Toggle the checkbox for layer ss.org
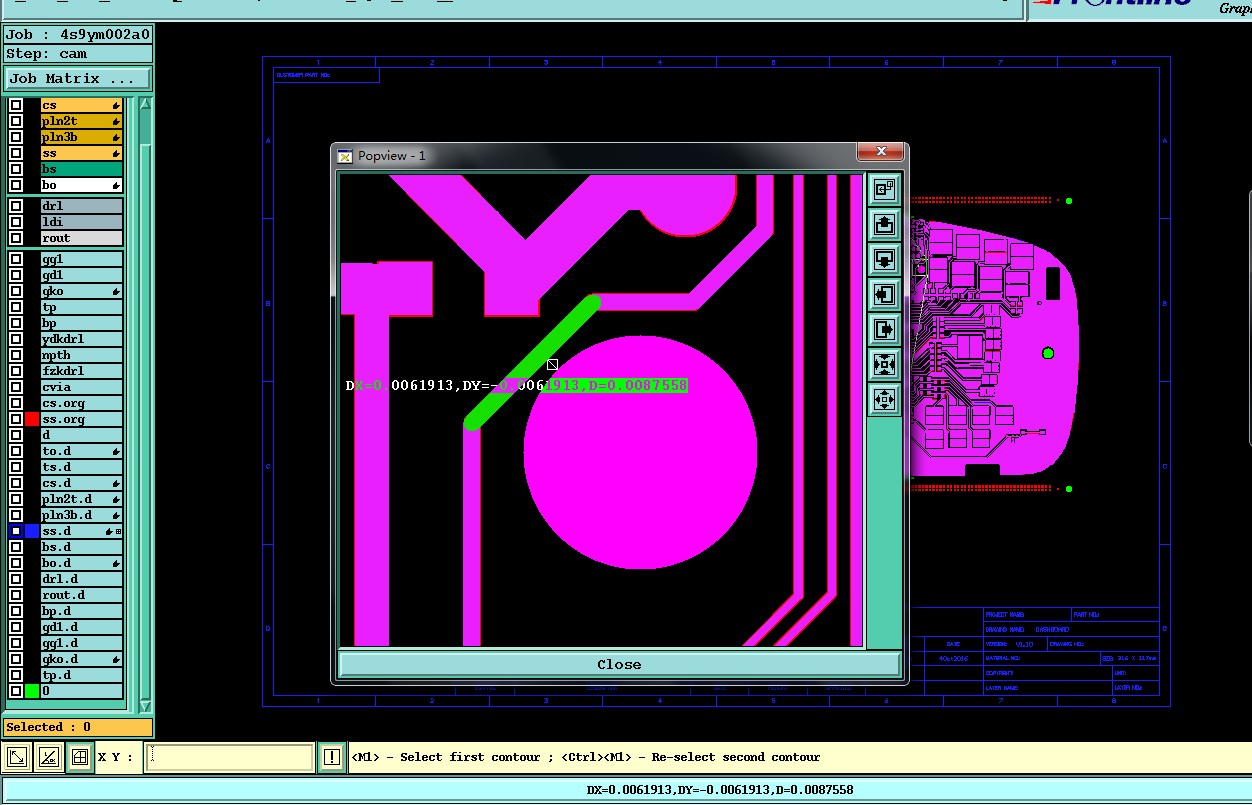The width and height of the screenshot is (1252, 805). click(x=16, y=419)
